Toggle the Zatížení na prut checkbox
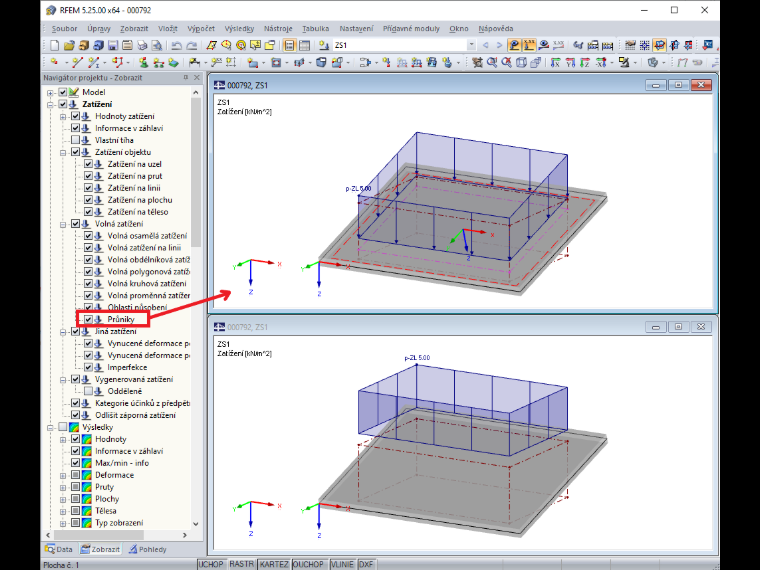 point(88,176)
